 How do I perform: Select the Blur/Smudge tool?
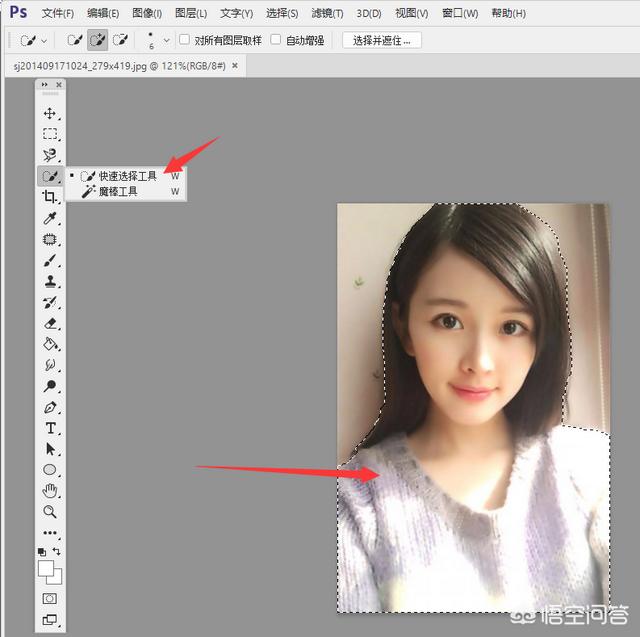tap(50, 365)
